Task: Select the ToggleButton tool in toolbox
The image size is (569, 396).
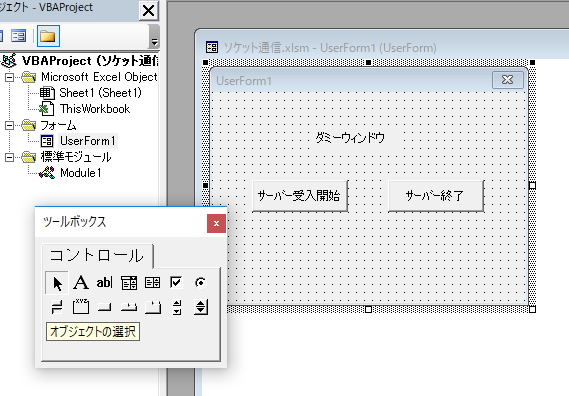Action: (x=57, y=307)
